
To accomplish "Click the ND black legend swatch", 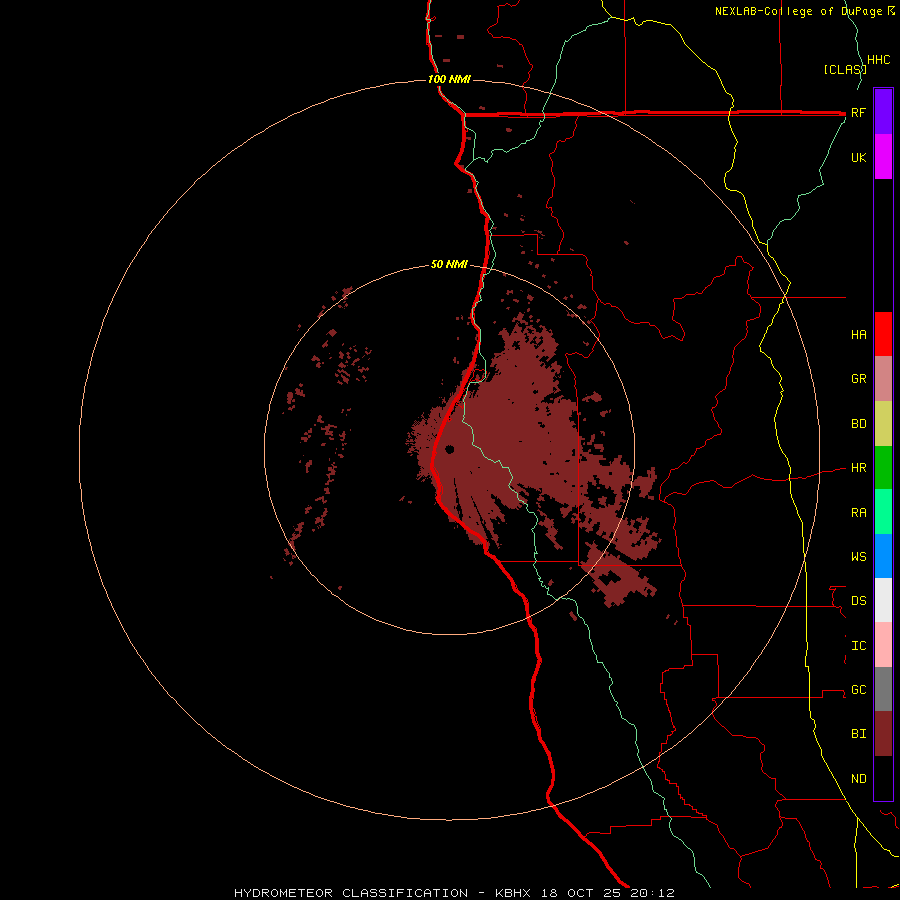I will pyautogui.click(x=883, y=778).
